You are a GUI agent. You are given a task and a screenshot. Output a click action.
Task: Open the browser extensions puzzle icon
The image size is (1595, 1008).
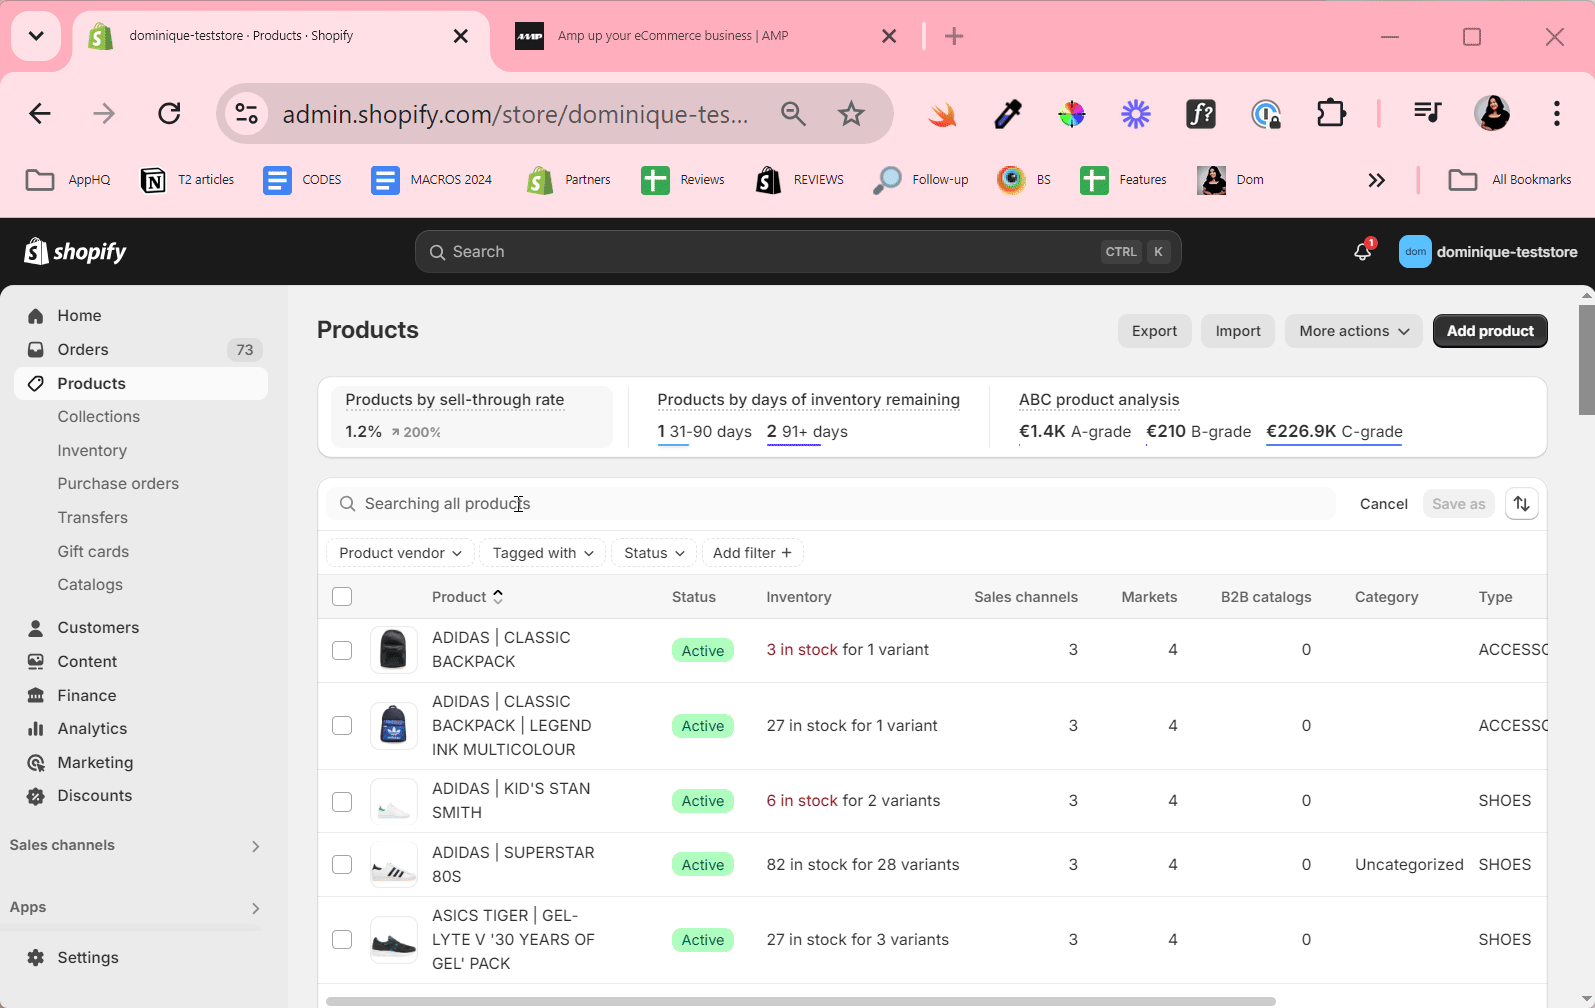1331,114
